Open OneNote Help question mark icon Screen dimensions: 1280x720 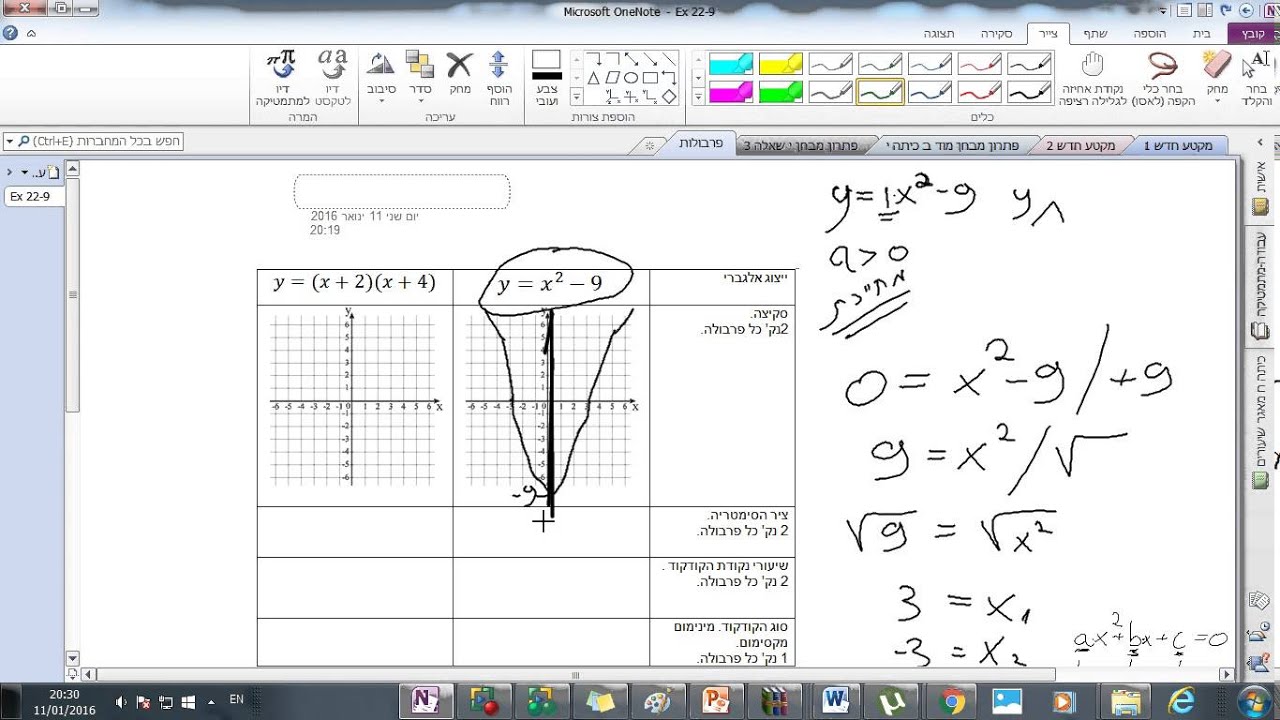(10, 33)
